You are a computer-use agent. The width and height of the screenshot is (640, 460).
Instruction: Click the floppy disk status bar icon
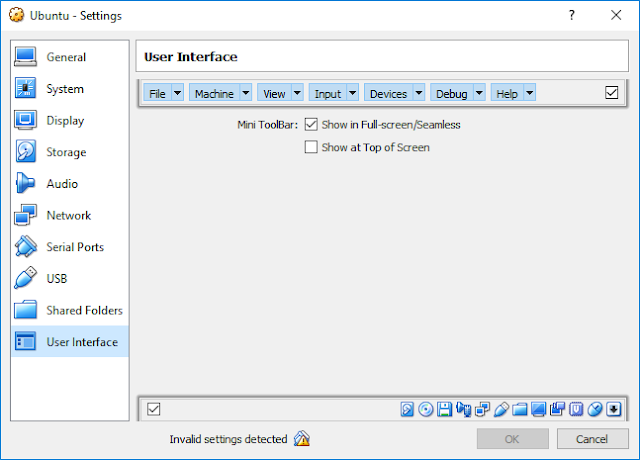pos(444,409)
